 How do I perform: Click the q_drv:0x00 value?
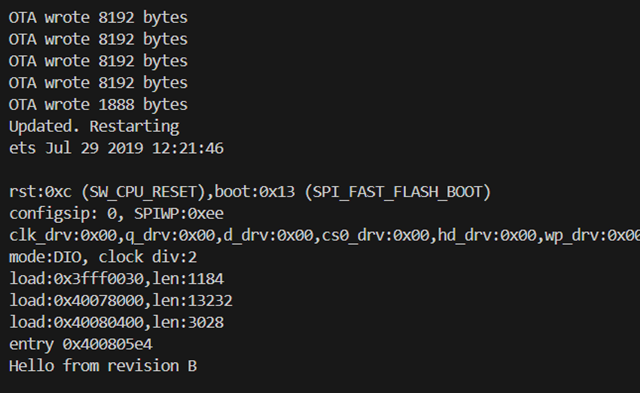click(x=170, y=235)
